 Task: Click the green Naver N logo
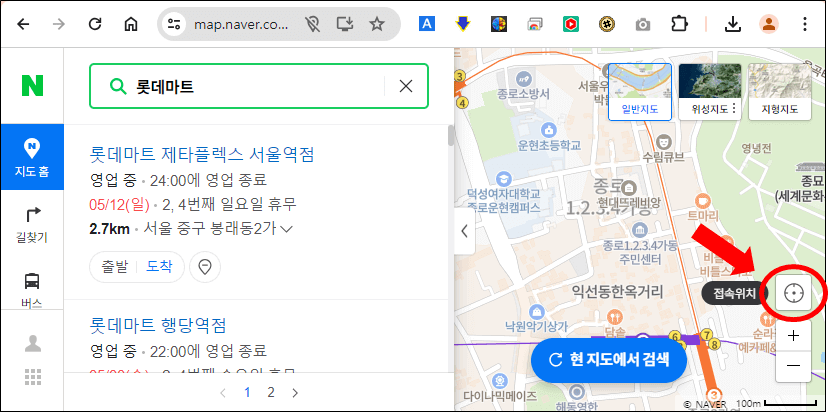(32, 86)
